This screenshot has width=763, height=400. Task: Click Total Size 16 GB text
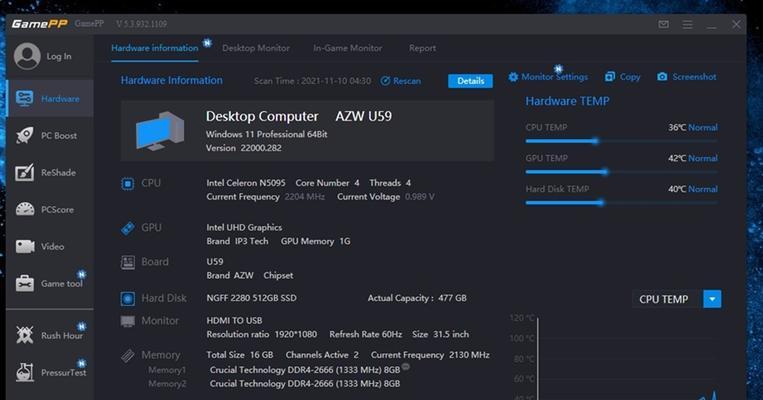(x=240, y=355)
